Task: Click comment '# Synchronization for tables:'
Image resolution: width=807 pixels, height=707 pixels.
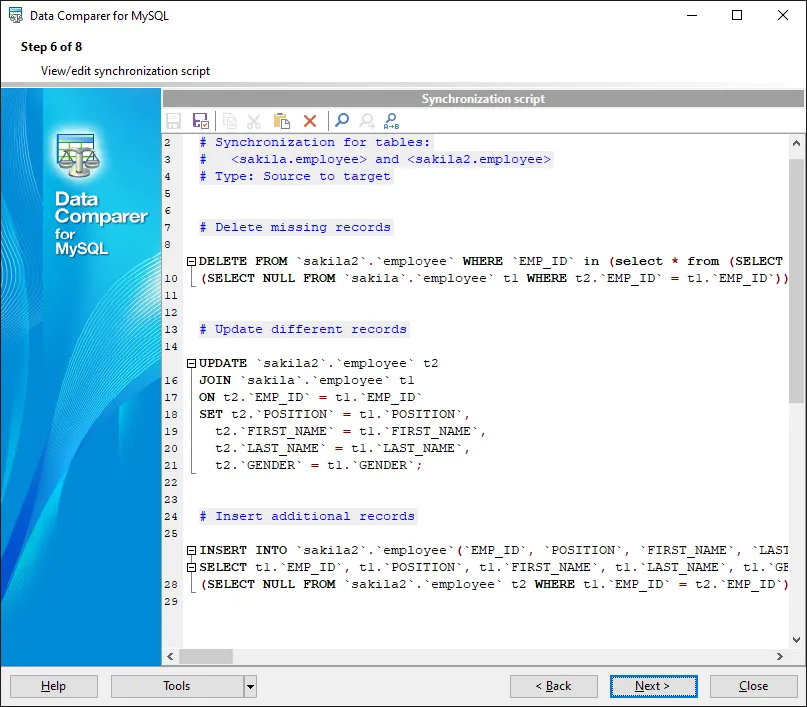Action: [x=315, y=143]
